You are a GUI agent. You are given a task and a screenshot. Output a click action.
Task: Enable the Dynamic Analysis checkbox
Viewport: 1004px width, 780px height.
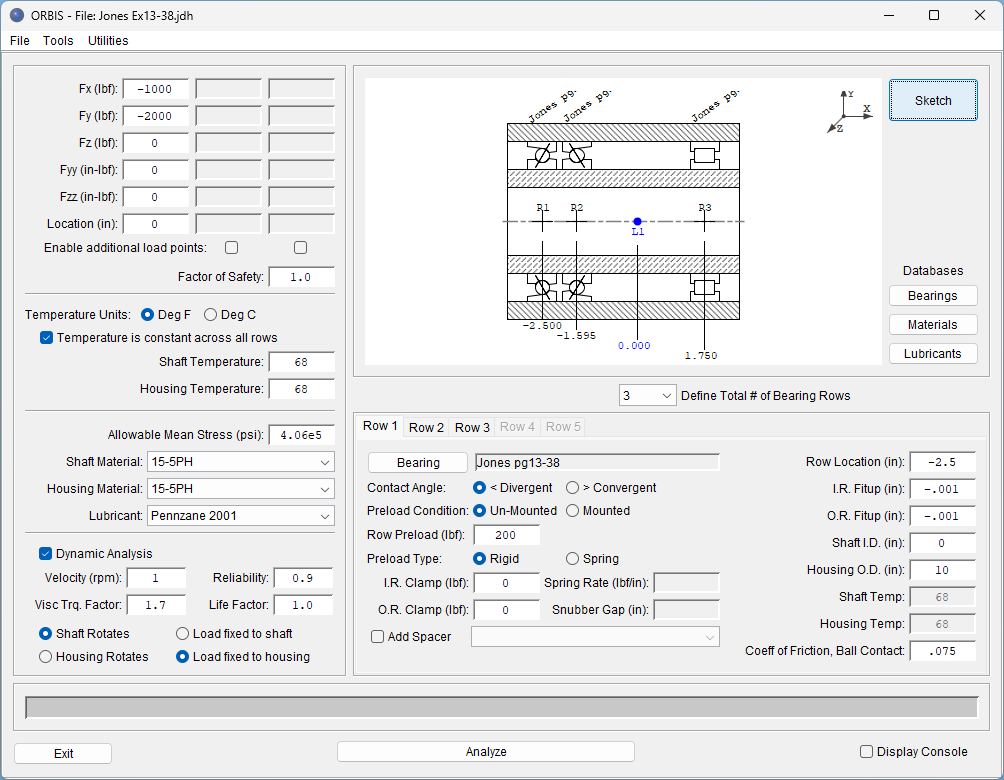(46, 553)
